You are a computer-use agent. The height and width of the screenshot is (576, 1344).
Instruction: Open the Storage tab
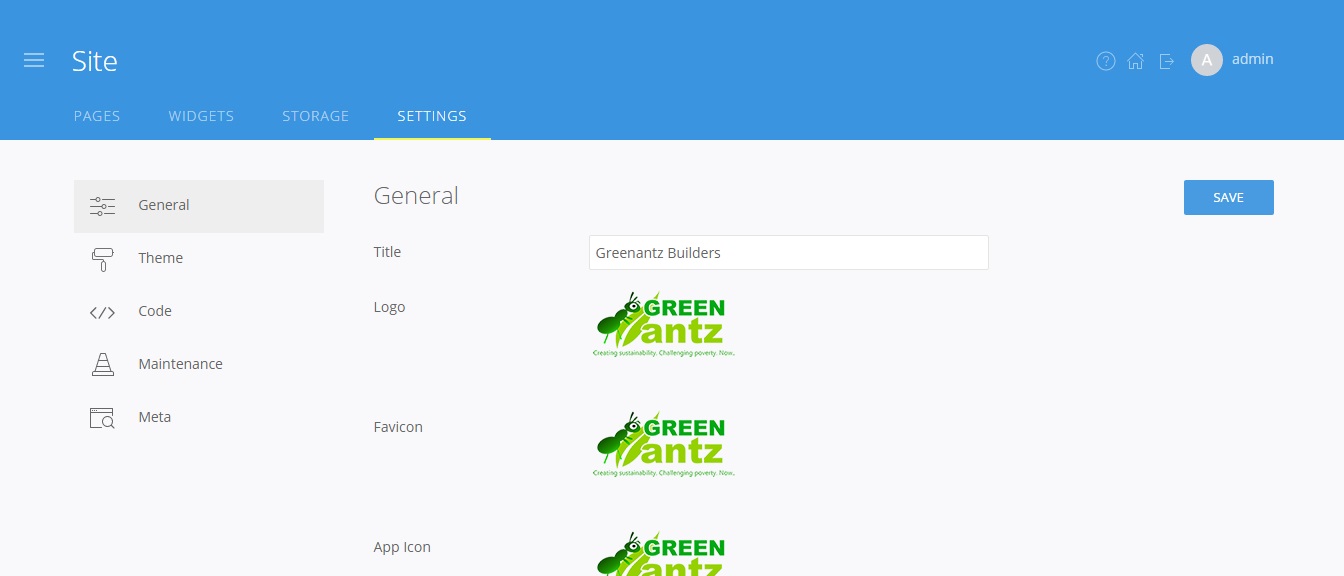point(316,116)
